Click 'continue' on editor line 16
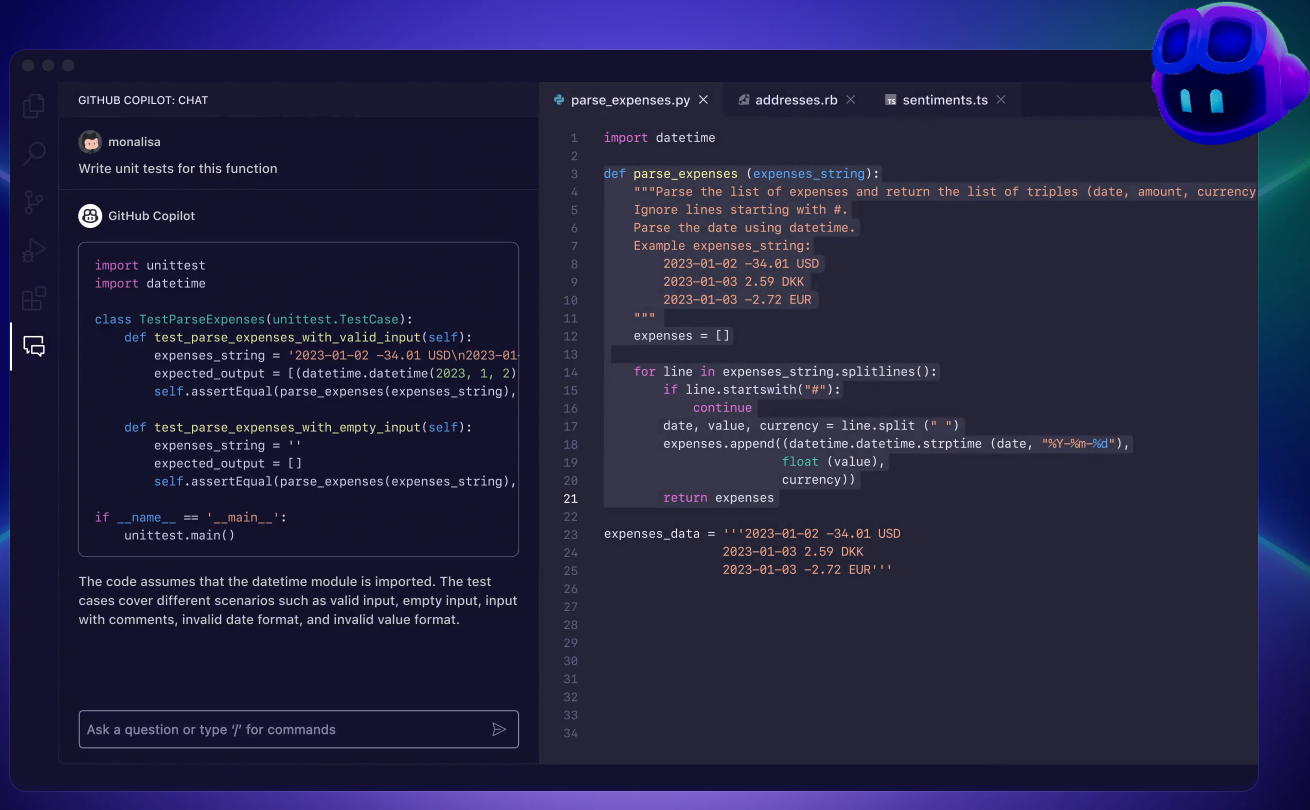 722,407
